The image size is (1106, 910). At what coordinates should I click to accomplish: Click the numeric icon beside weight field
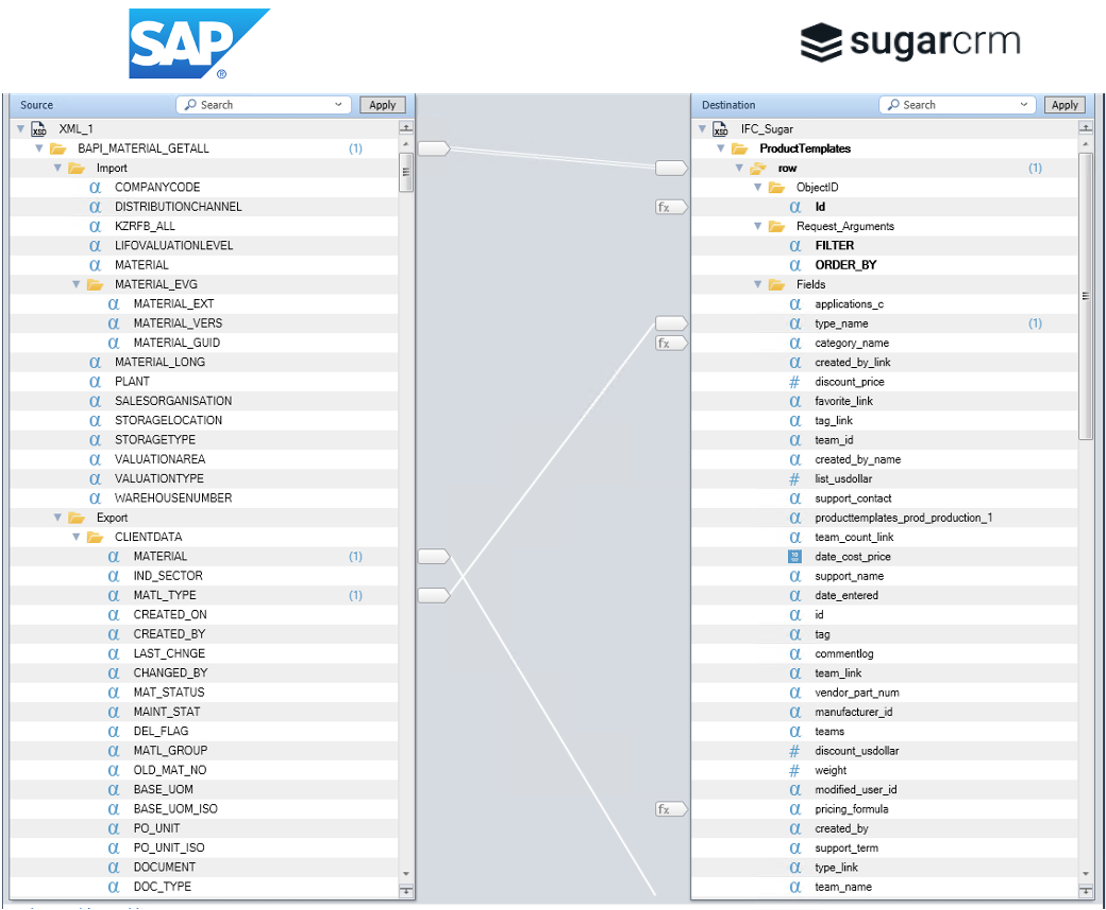click(x=793, y=770)
